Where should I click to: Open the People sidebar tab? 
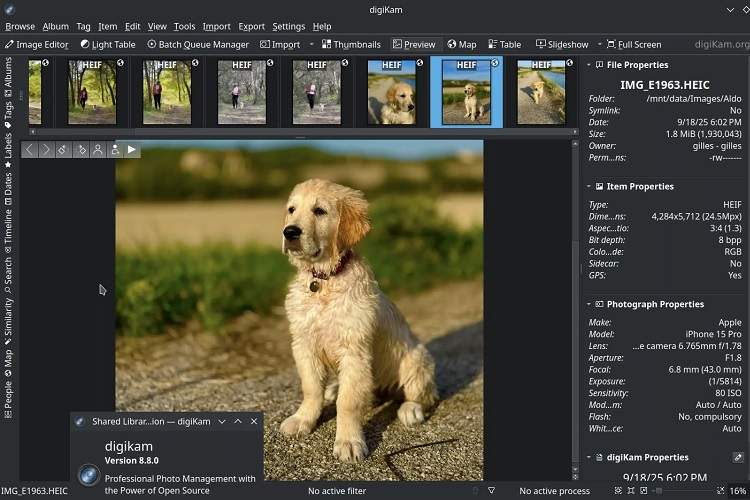click(x=8, y=395)
